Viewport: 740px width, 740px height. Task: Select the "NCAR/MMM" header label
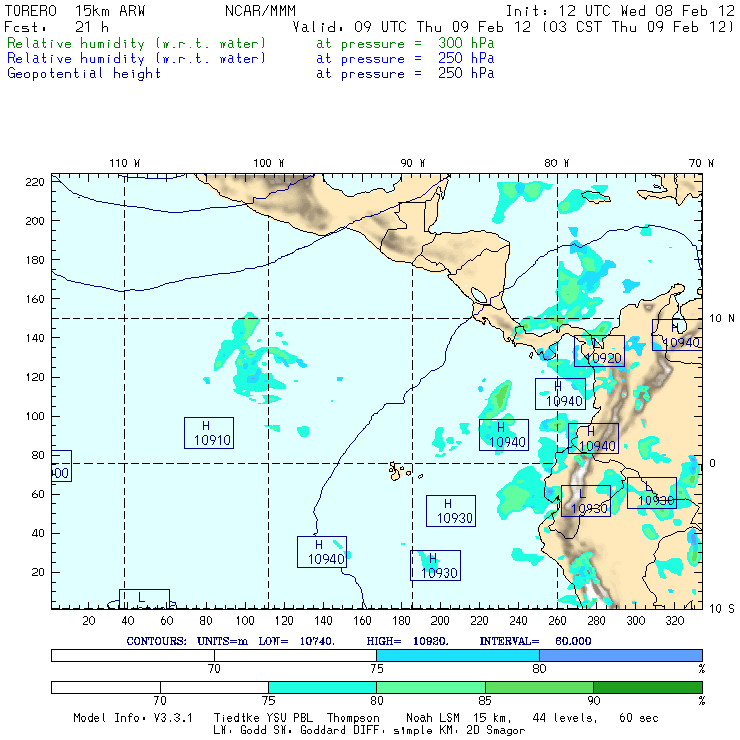click(x=261, y=11)
